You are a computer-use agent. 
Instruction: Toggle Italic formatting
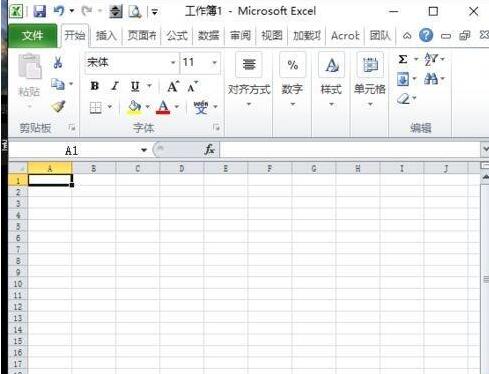pos(115,86)
